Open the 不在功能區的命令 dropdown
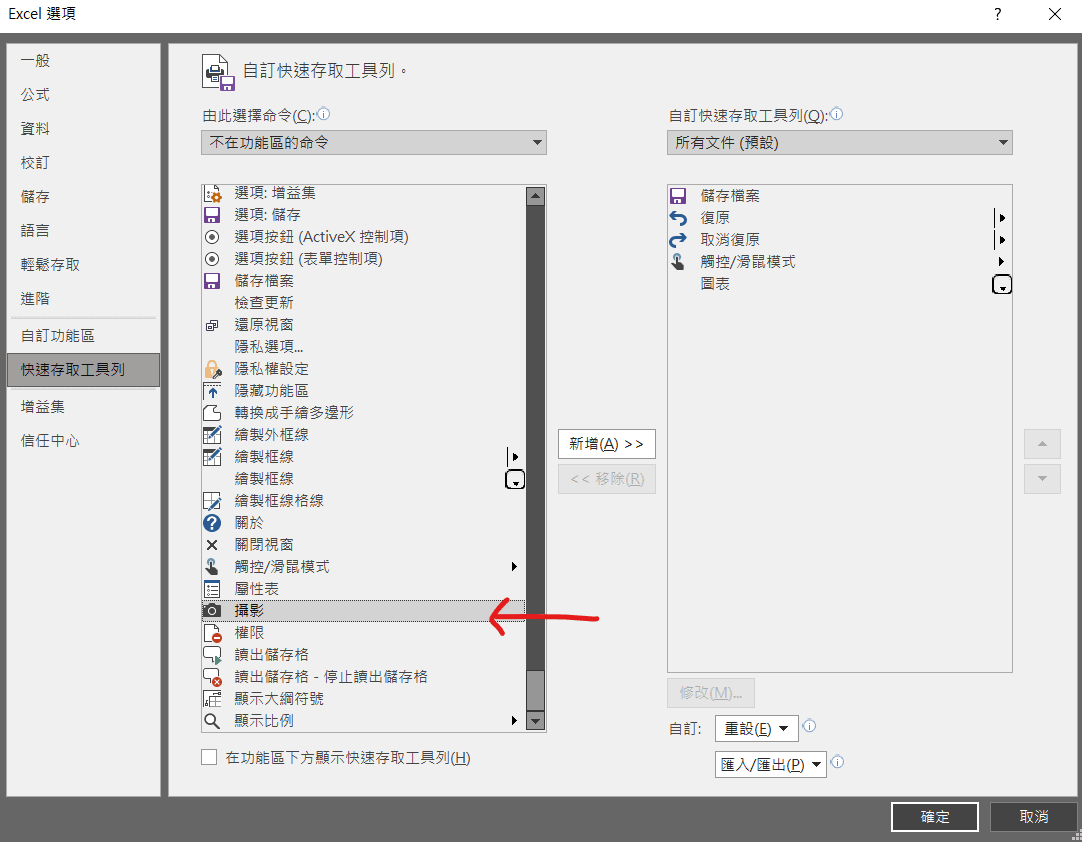The height and width of the screenshot is (842, 1082). click(373, 142)
